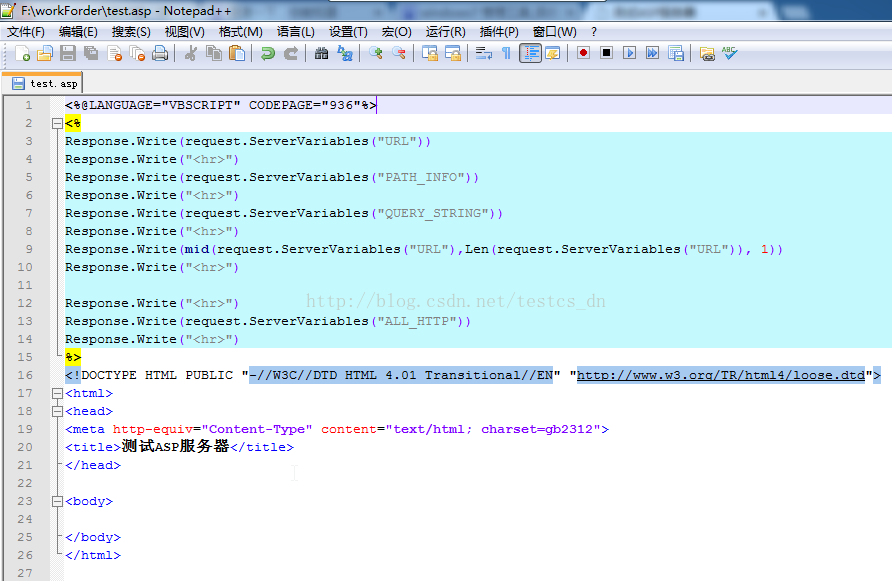The width and height of the screenshot is (892, 581).
Task: Place cursor on "ALL_HTTP" text
Action: point(417,321)
